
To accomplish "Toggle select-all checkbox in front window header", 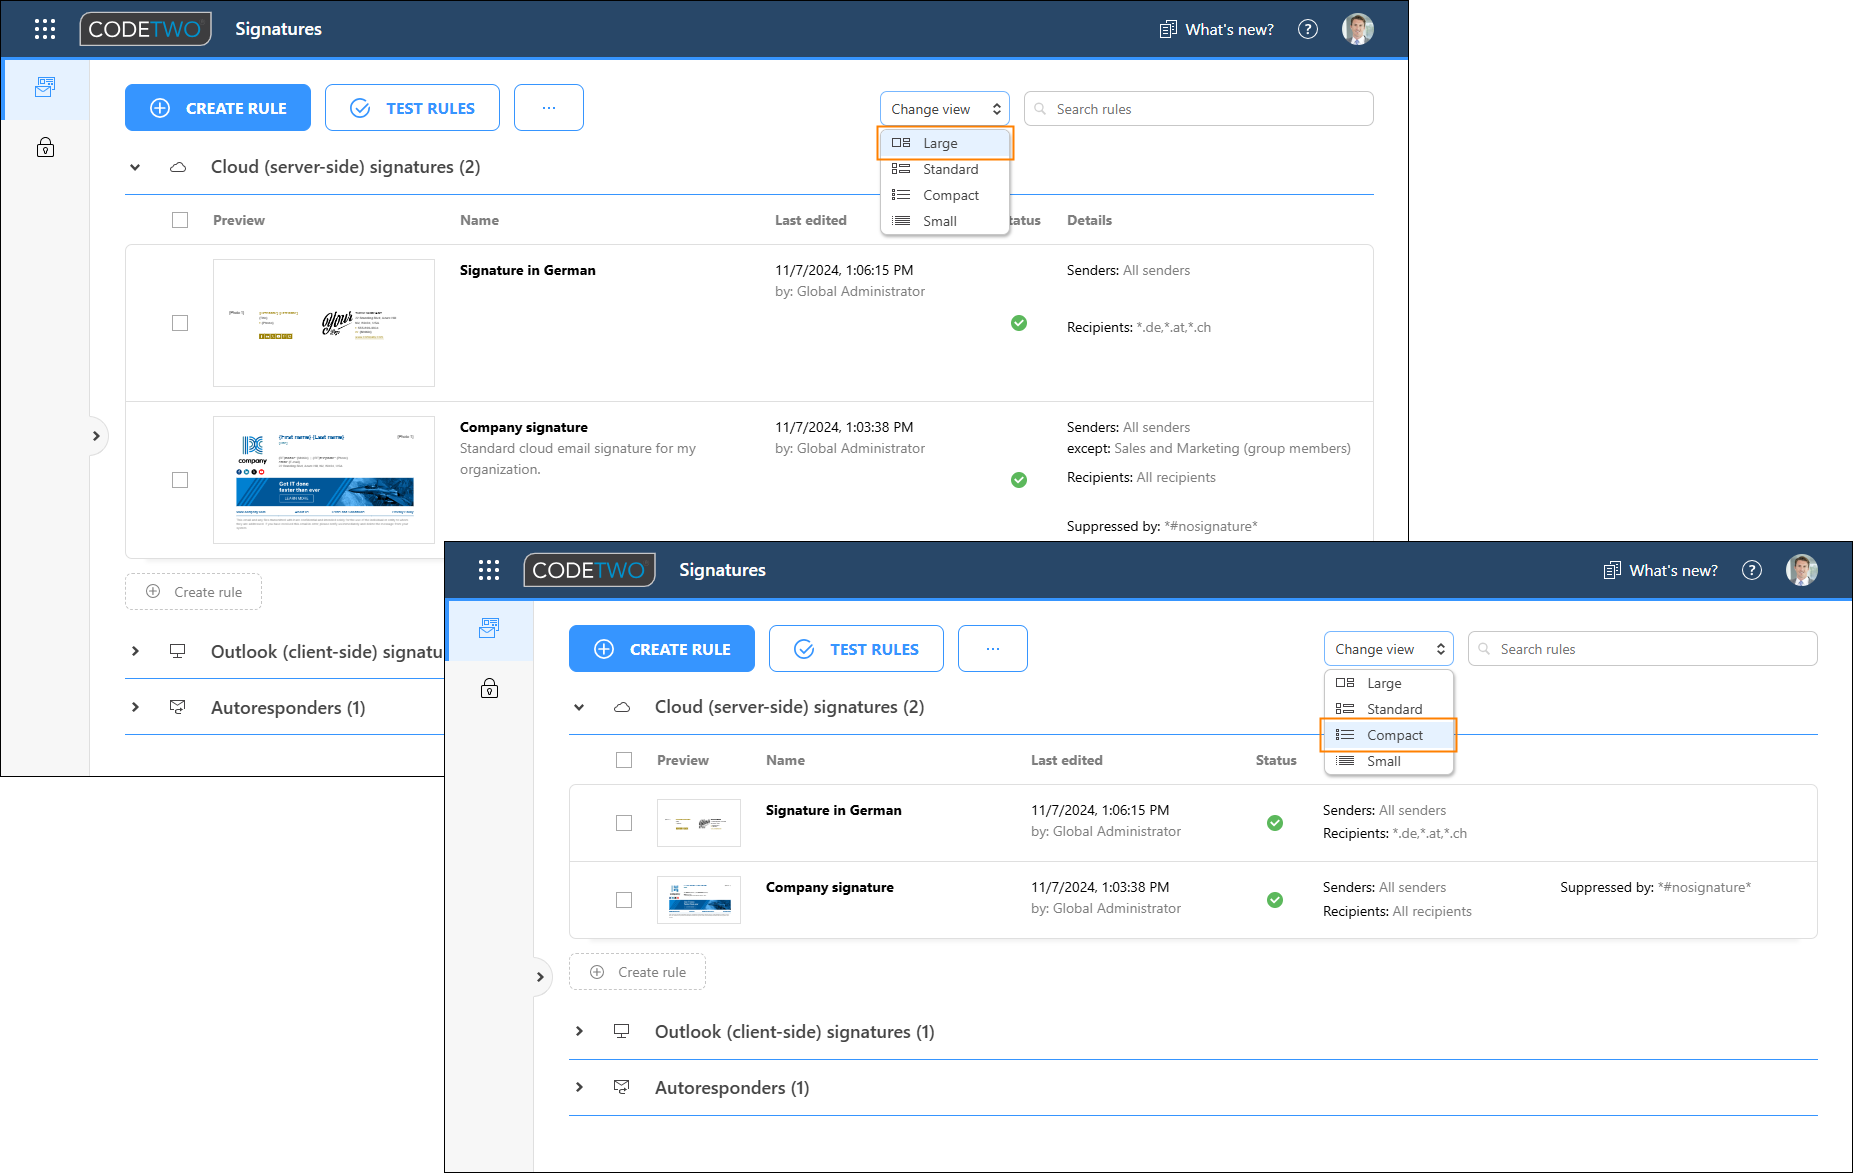I will coord(624,760).
